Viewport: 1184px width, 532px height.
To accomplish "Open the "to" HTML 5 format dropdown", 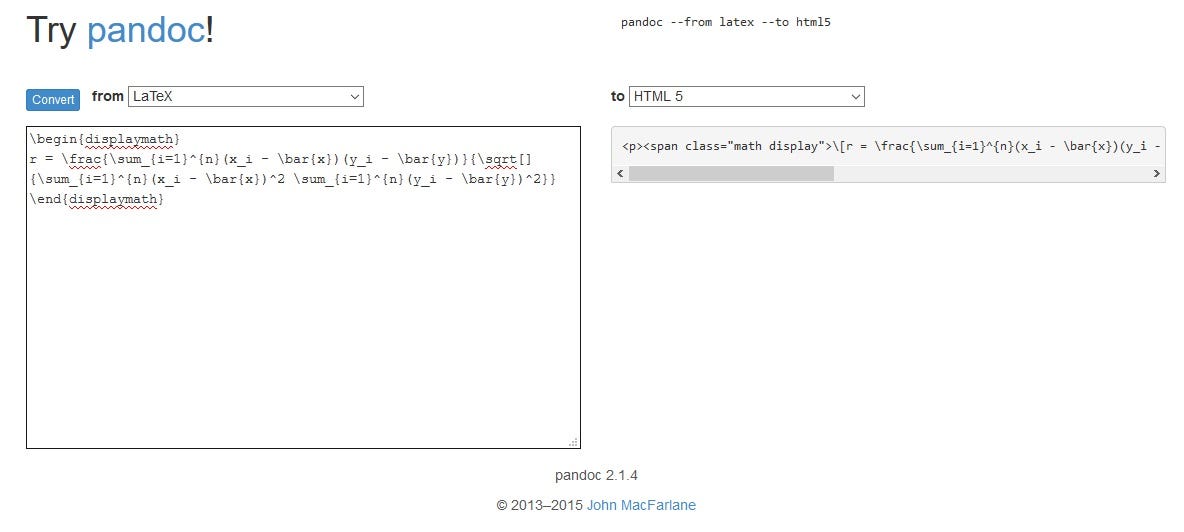I will click(x=746, y=97).
